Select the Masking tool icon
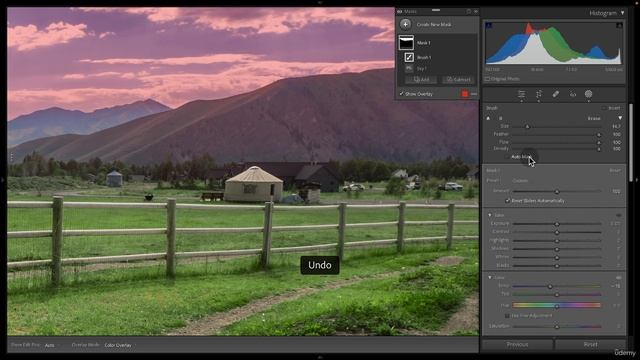640x360 pixels. [588, 94]
